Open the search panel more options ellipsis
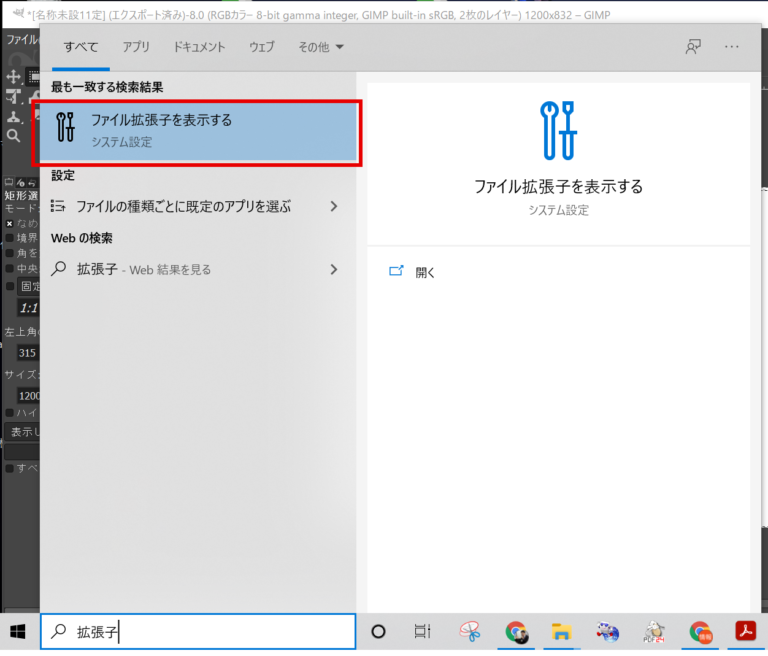 coord(732,47)
